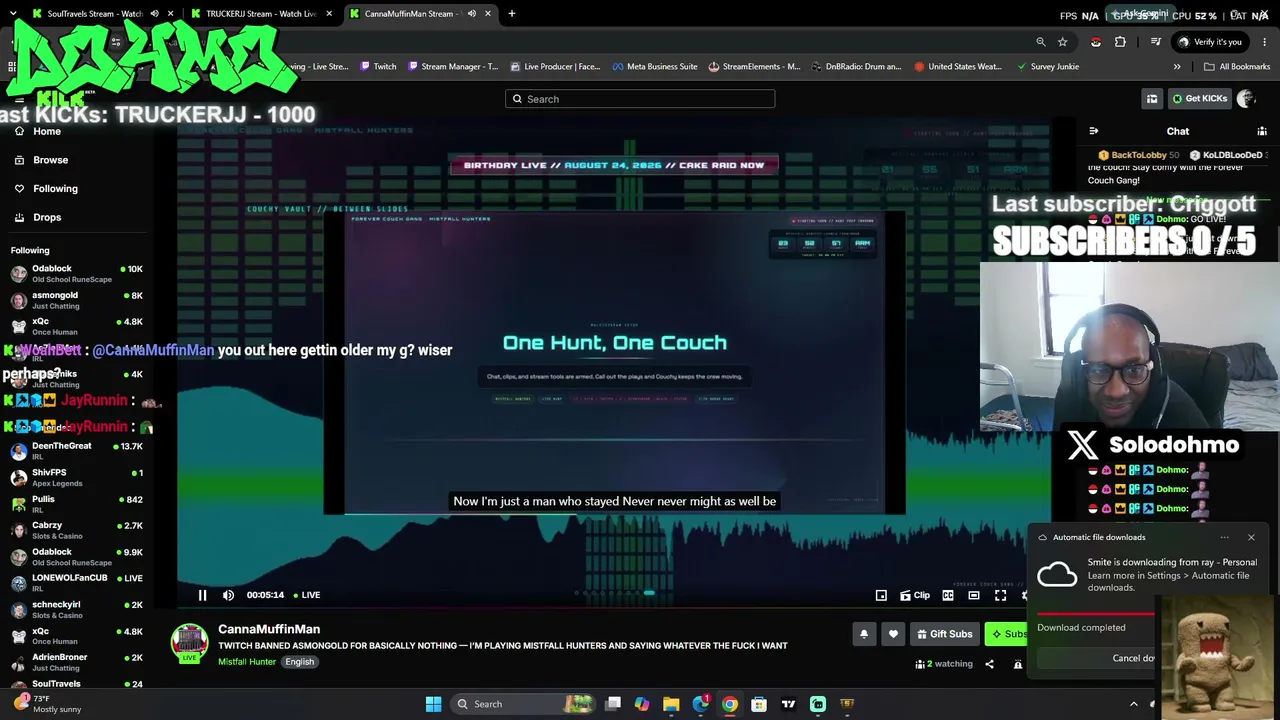Open Microsoft Edge from the taskbar
This screenshot has height=720, width=1280.
700,704
